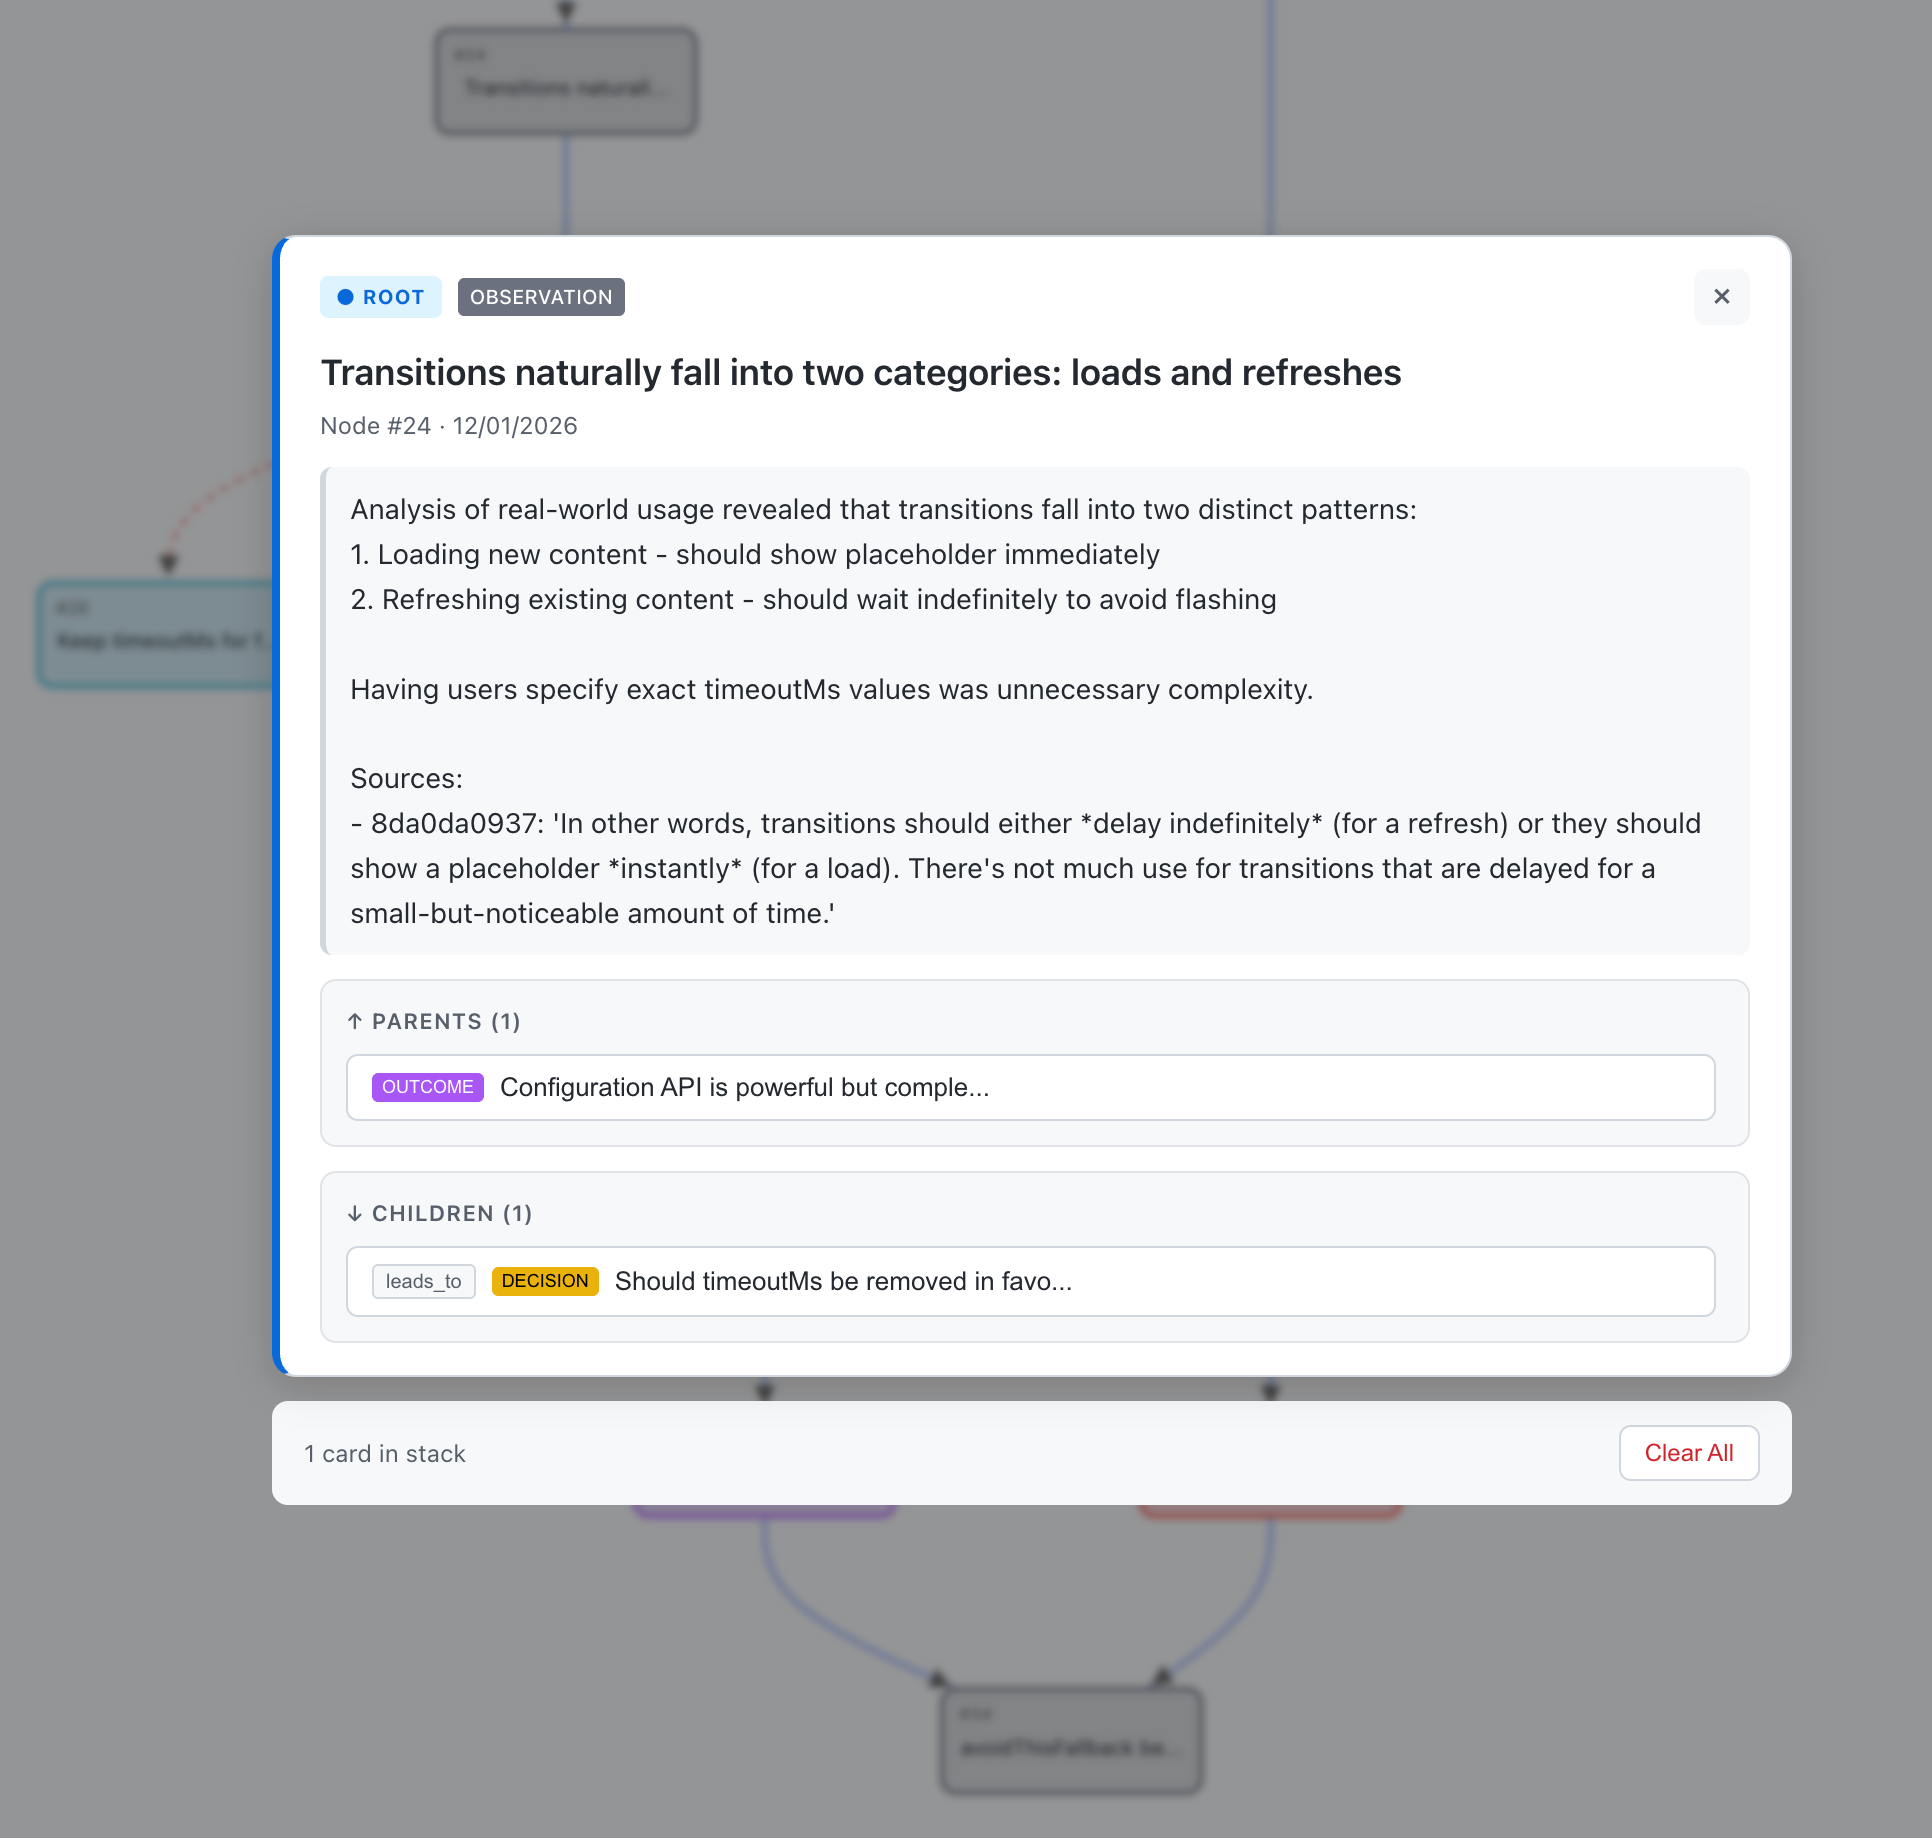Click the 'Node #24 · 12/01/2026' metadata line
The height and width of the screenshot is (1838, 1932).
pos(449,426)
